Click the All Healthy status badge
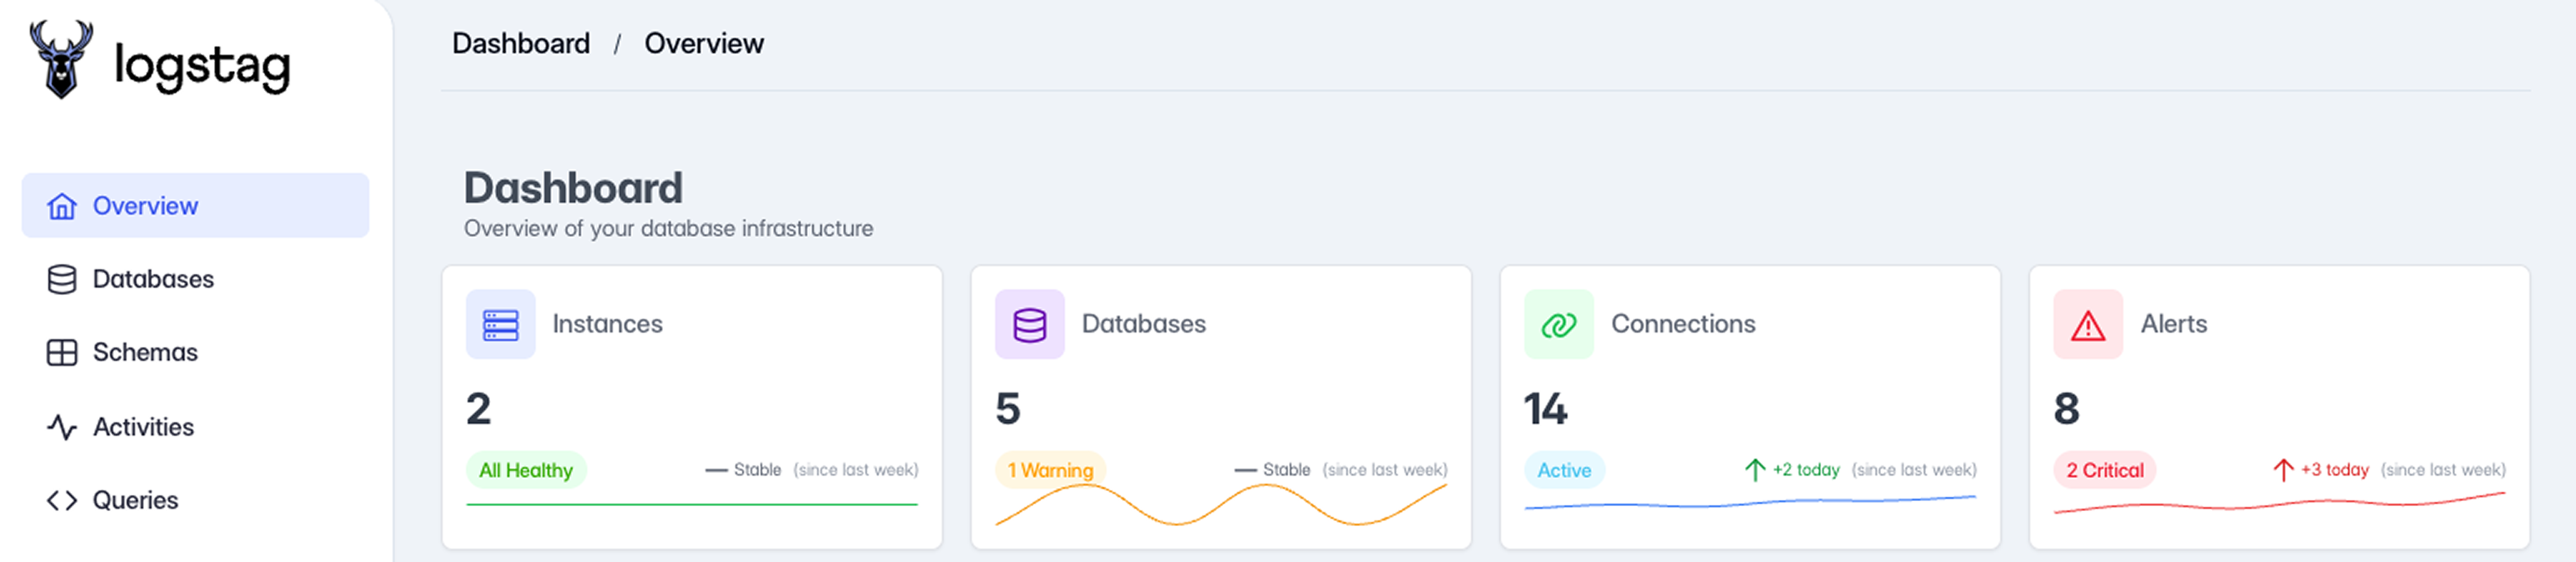 [x=526, y=470]
